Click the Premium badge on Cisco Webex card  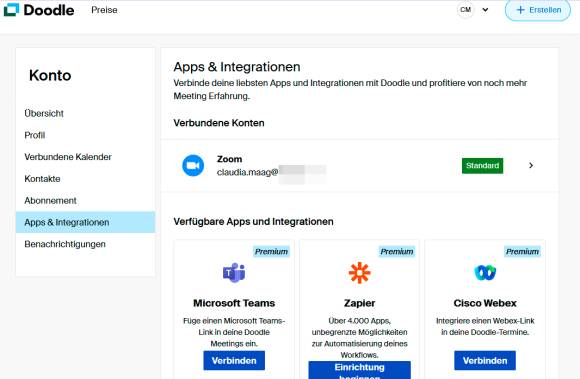coord(522,251)
